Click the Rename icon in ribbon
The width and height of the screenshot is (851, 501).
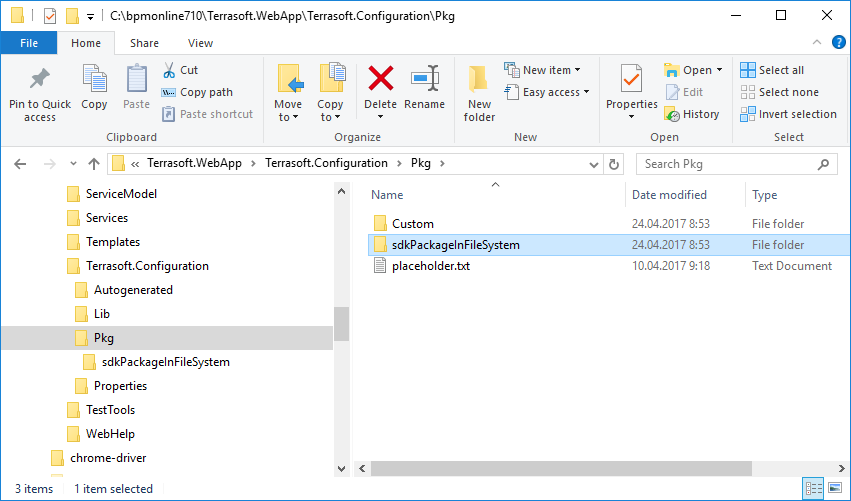pyautogui.click(x=425, y=79)
